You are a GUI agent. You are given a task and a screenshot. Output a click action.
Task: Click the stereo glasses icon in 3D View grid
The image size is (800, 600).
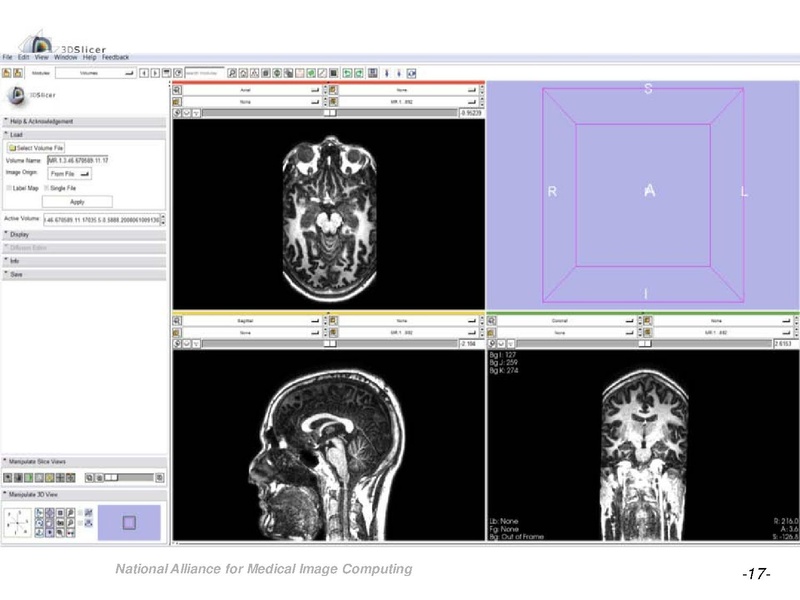(70, 533)
